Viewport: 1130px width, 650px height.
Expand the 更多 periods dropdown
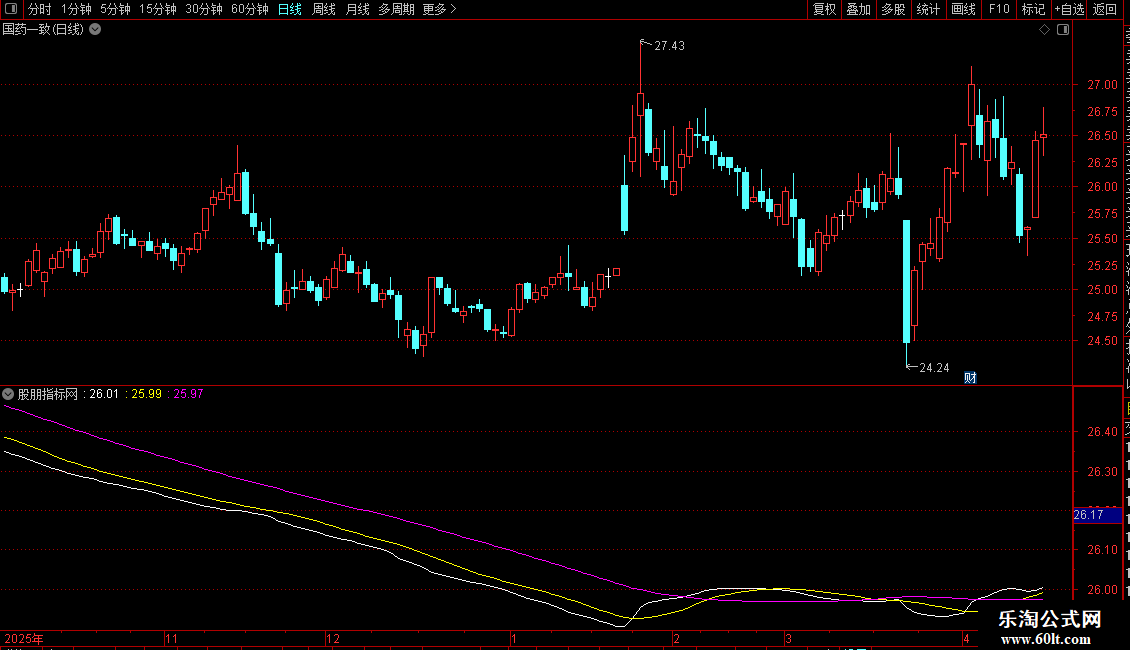[x=439, y=9]
